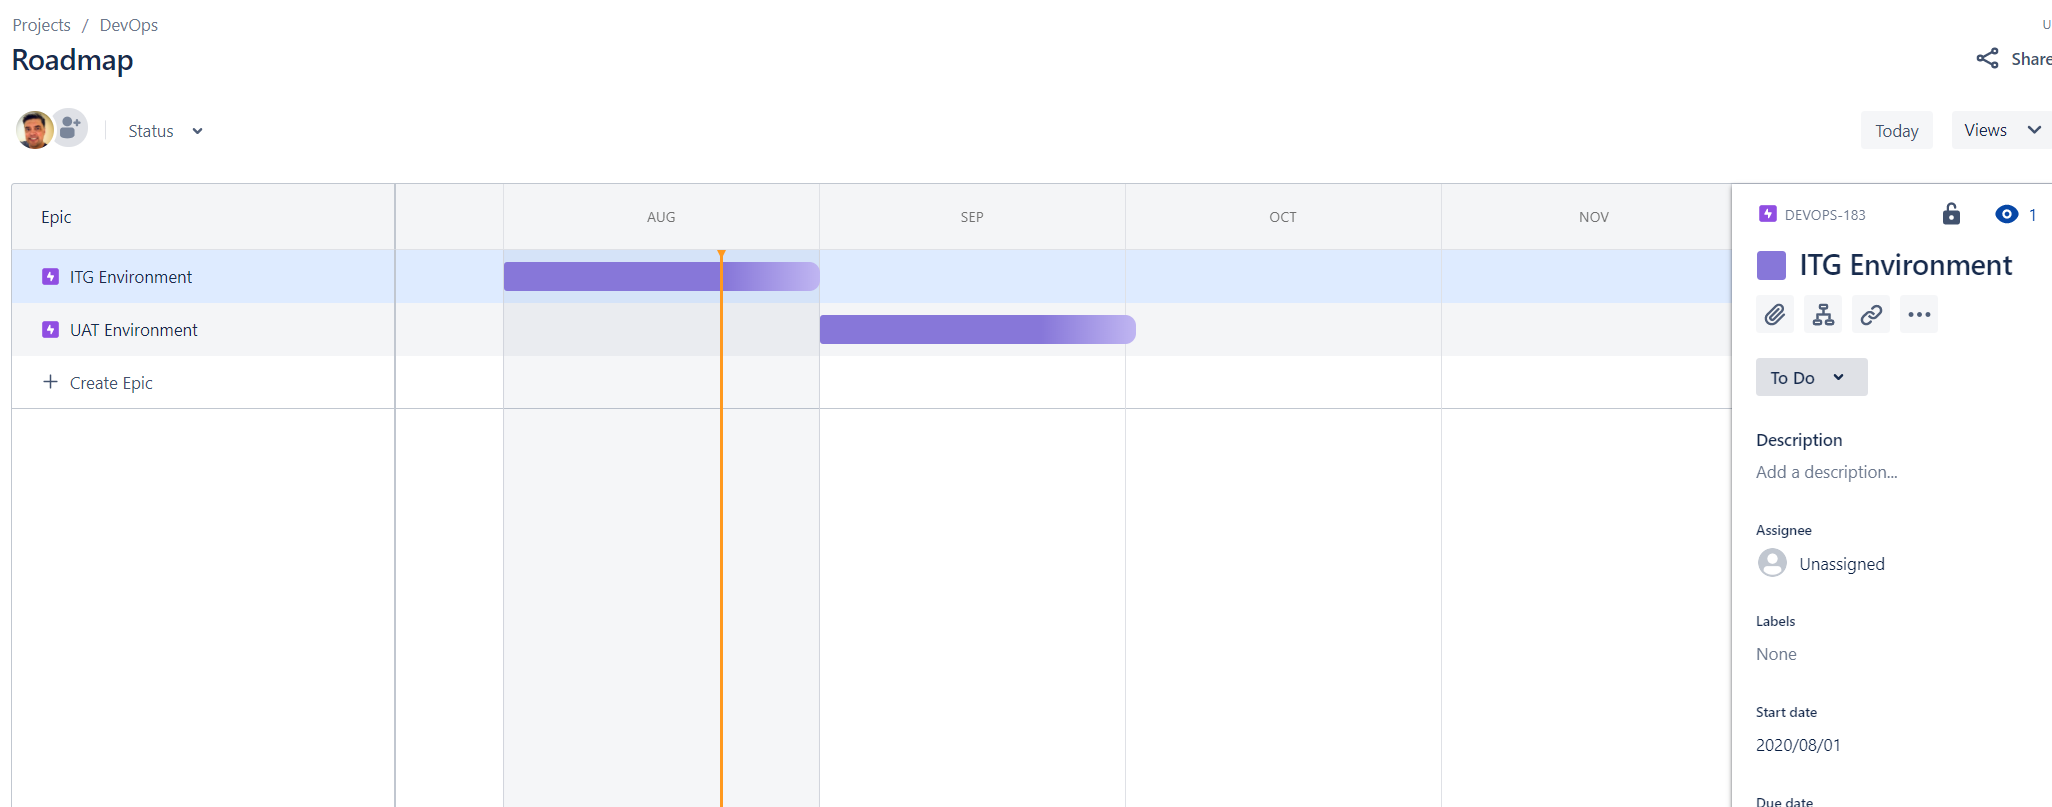Click the ITG Environment epic lightning icon
2052x807 pixels.
click(50, 277)
